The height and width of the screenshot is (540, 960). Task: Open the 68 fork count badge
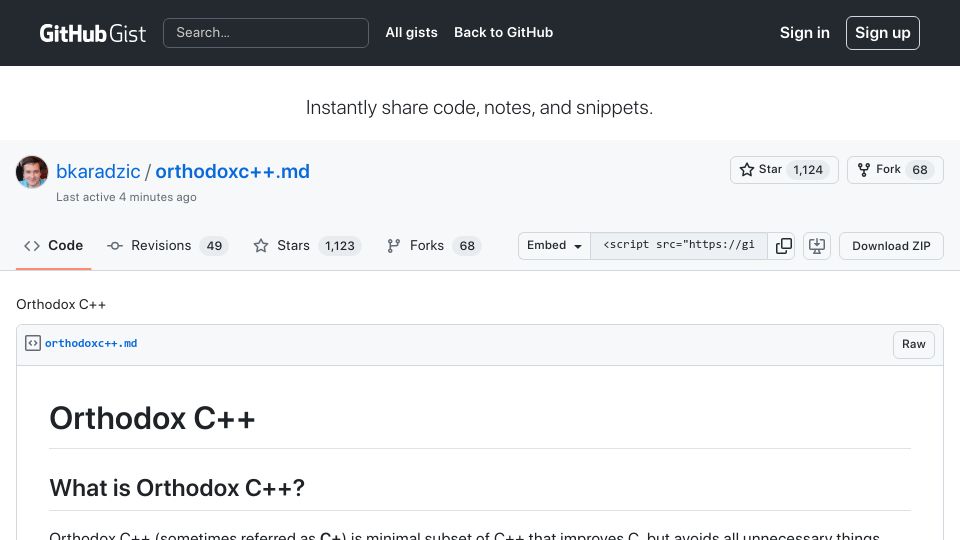point(920,170)
